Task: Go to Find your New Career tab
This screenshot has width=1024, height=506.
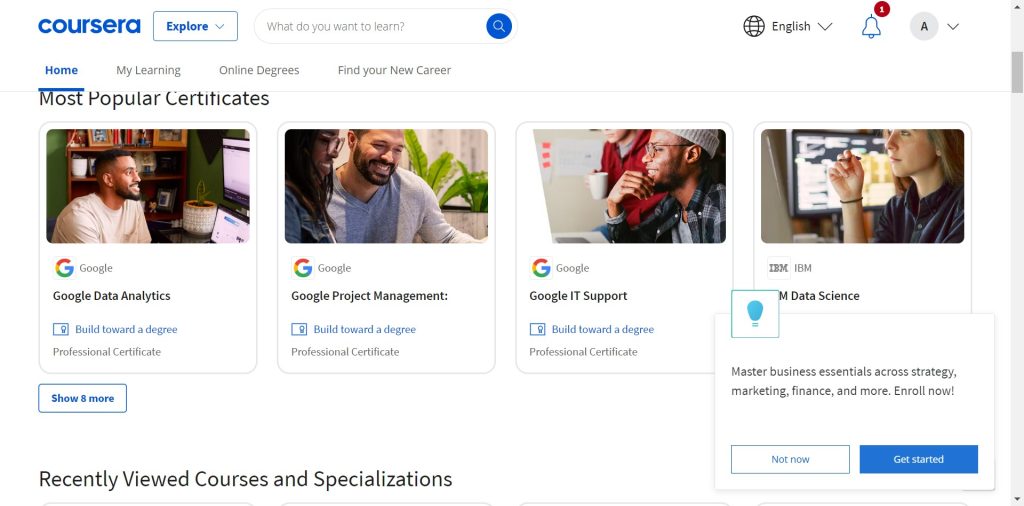Action: click(x=394, y=70)
